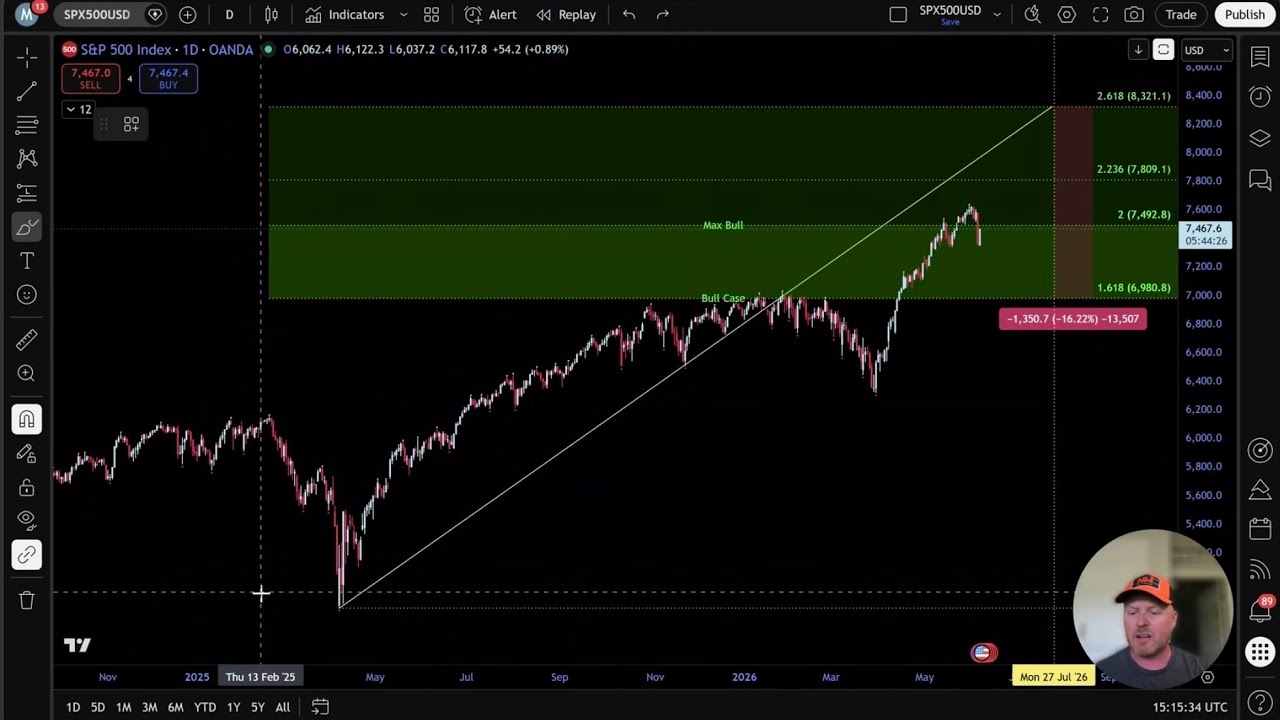Toggle magnet mode for drawings
The width and height of the screenshot is (1280, 720).
click(x=27, y=419)
